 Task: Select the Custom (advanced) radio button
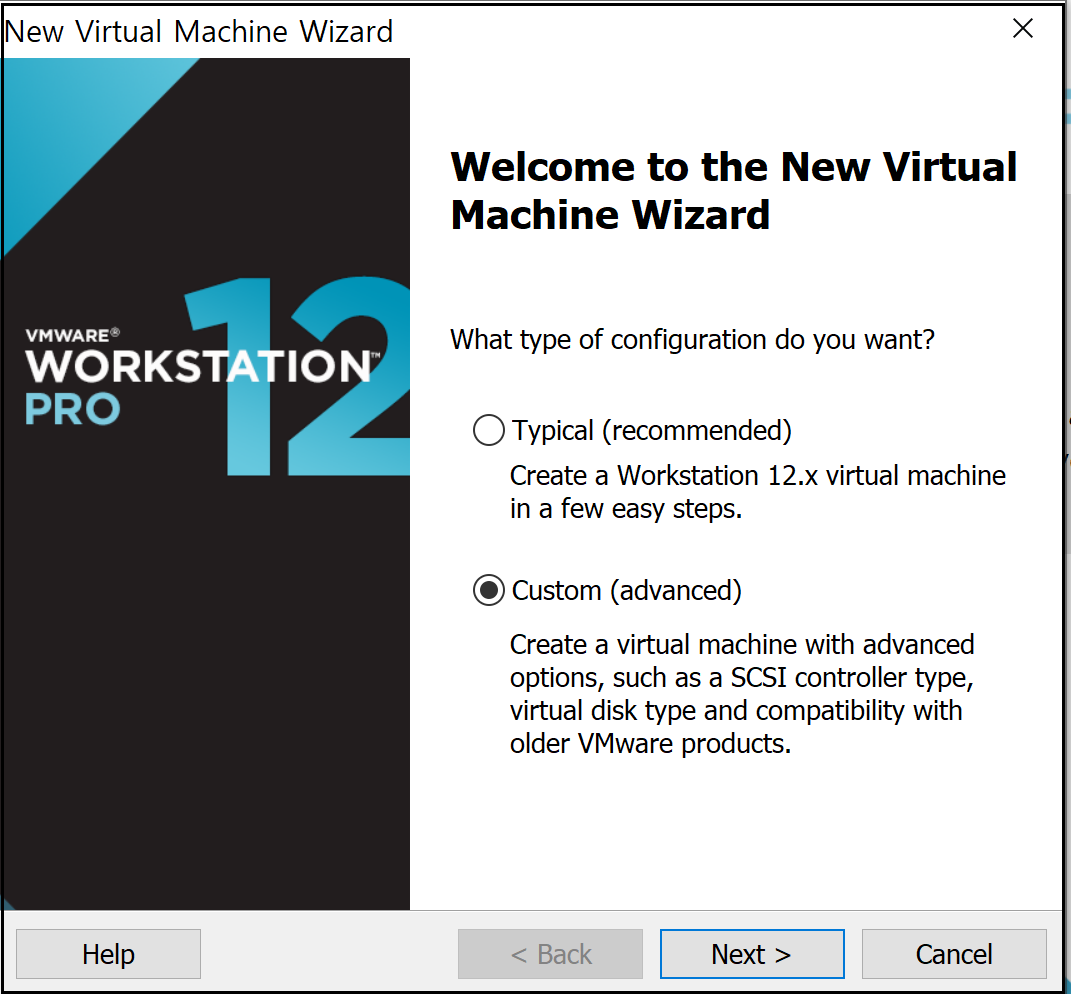[488, 590]
